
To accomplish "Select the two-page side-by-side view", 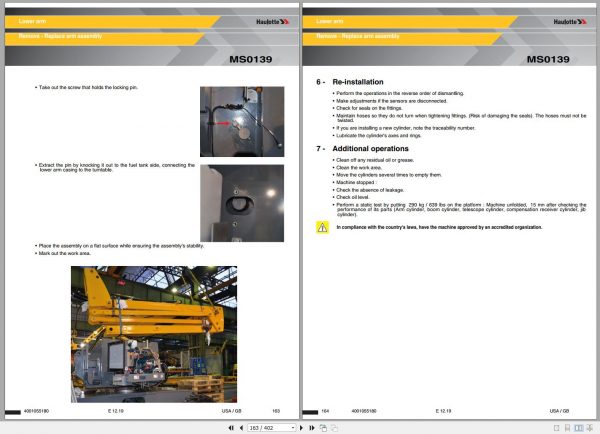I will pos(579,428).
